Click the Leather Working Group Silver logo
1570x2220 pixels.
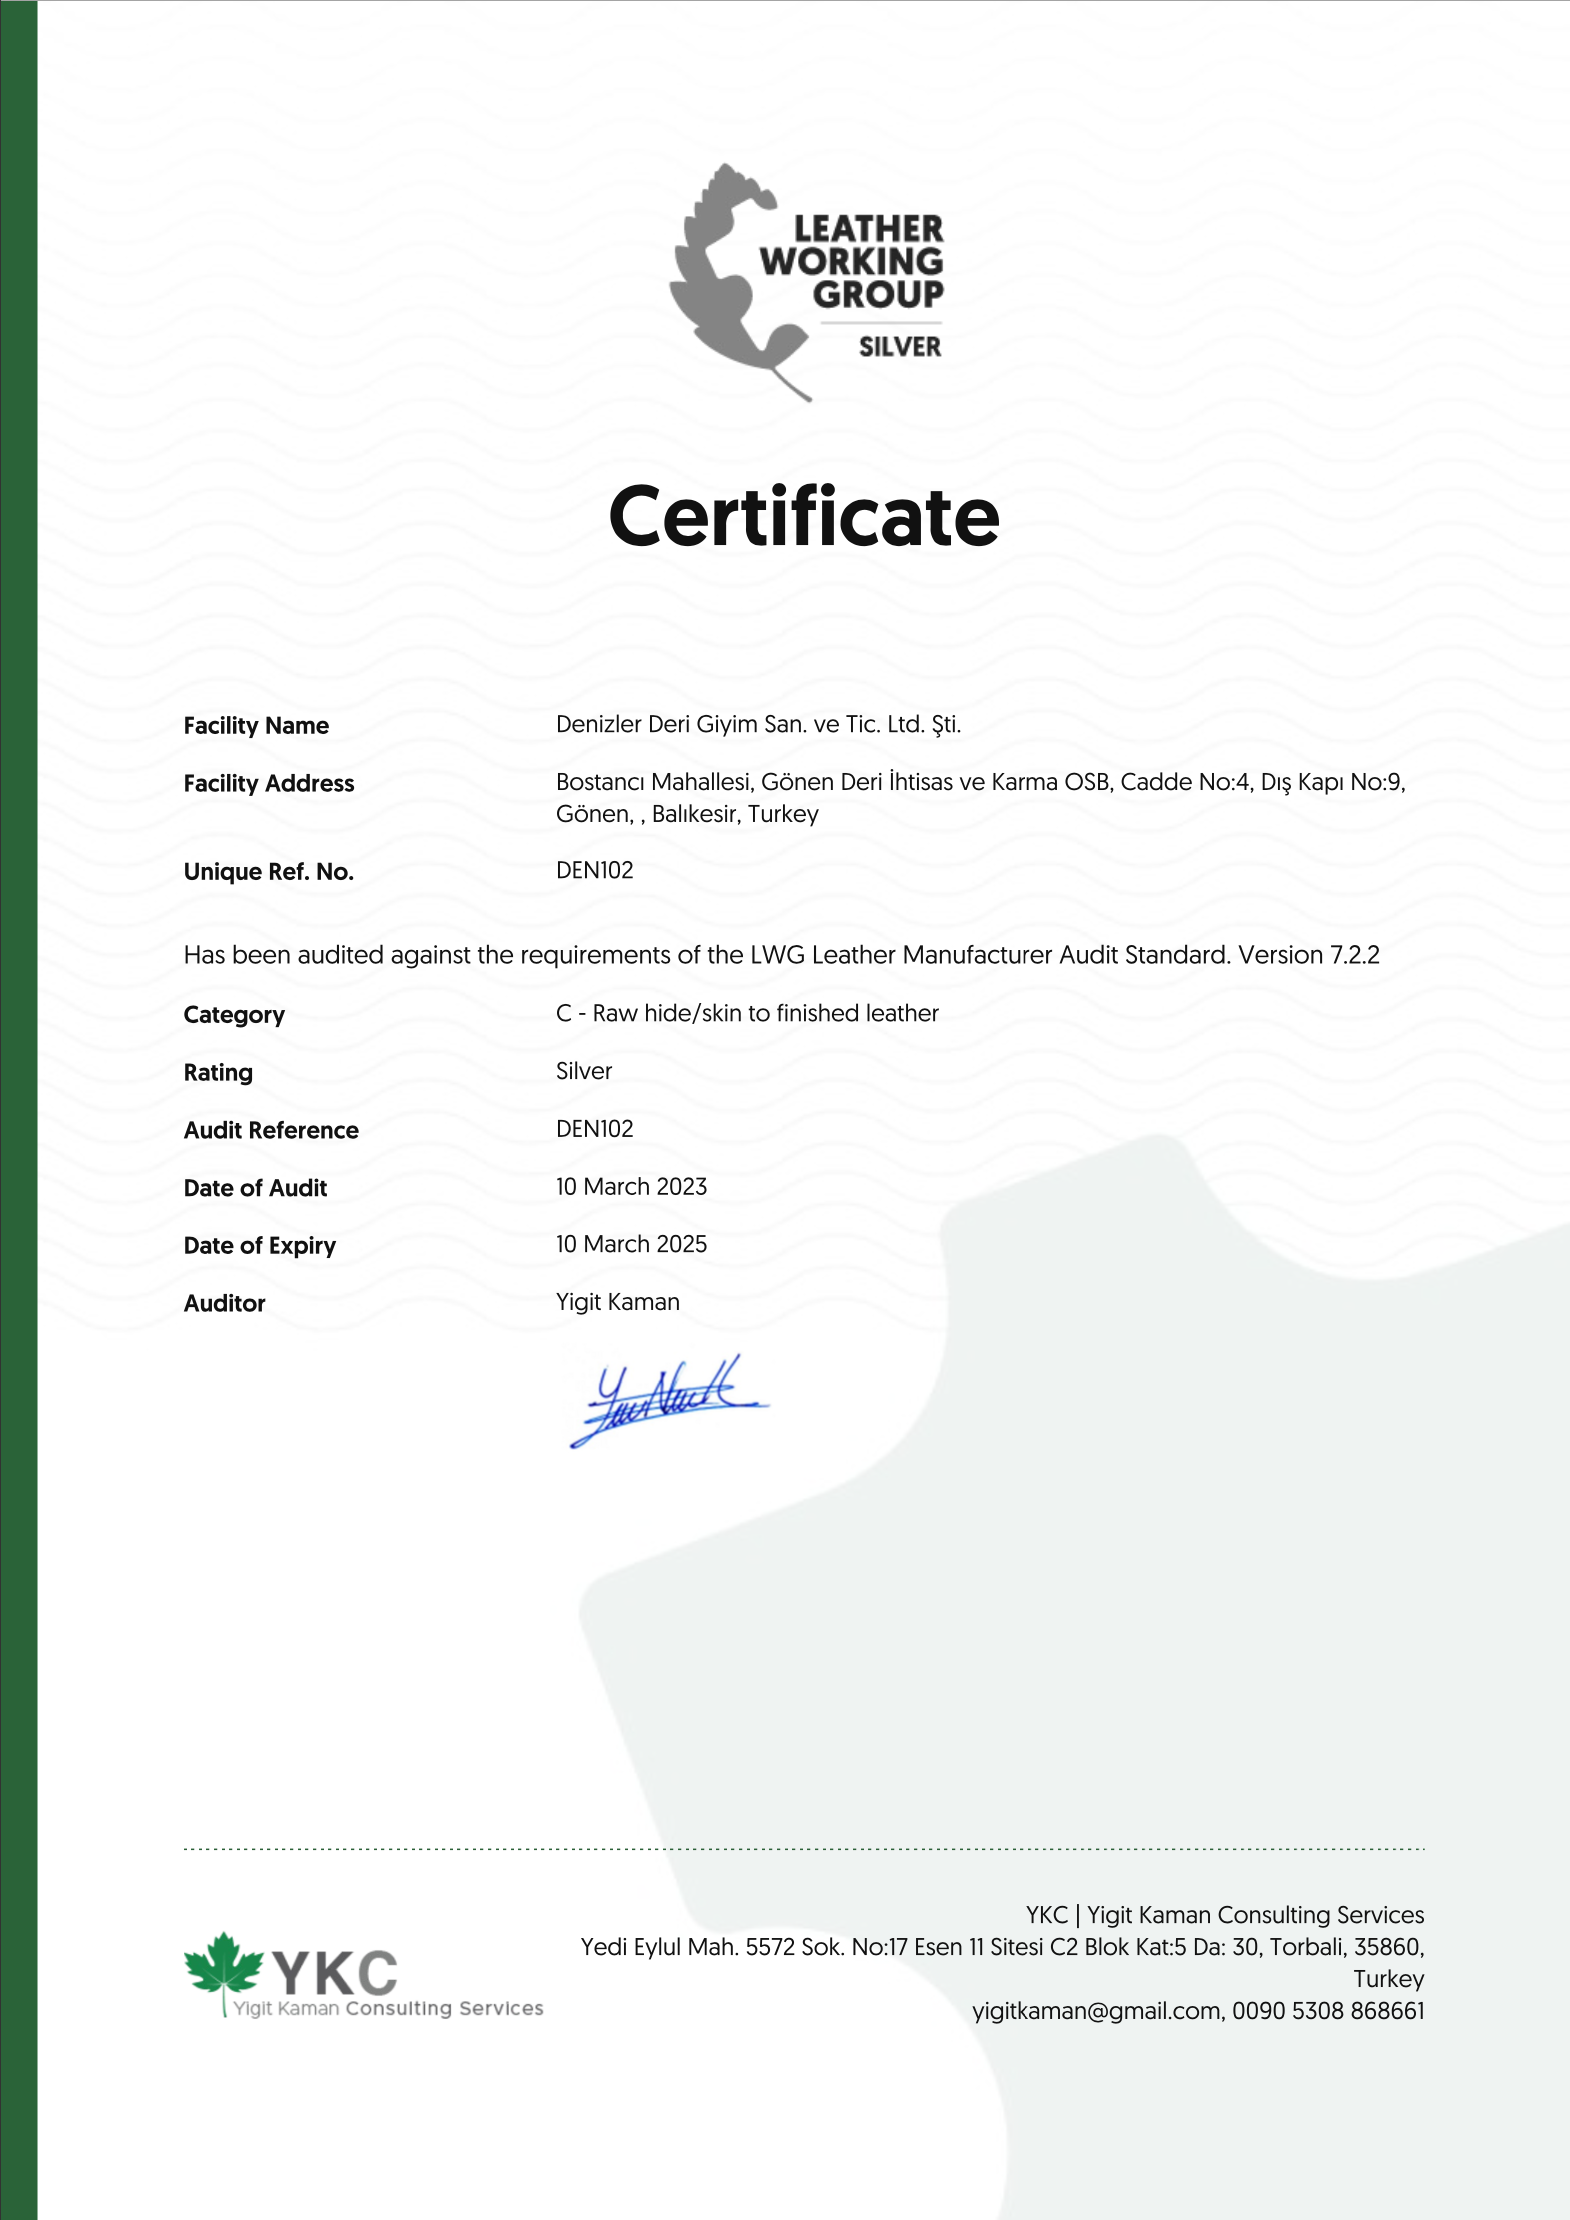[x=806, y=282]
